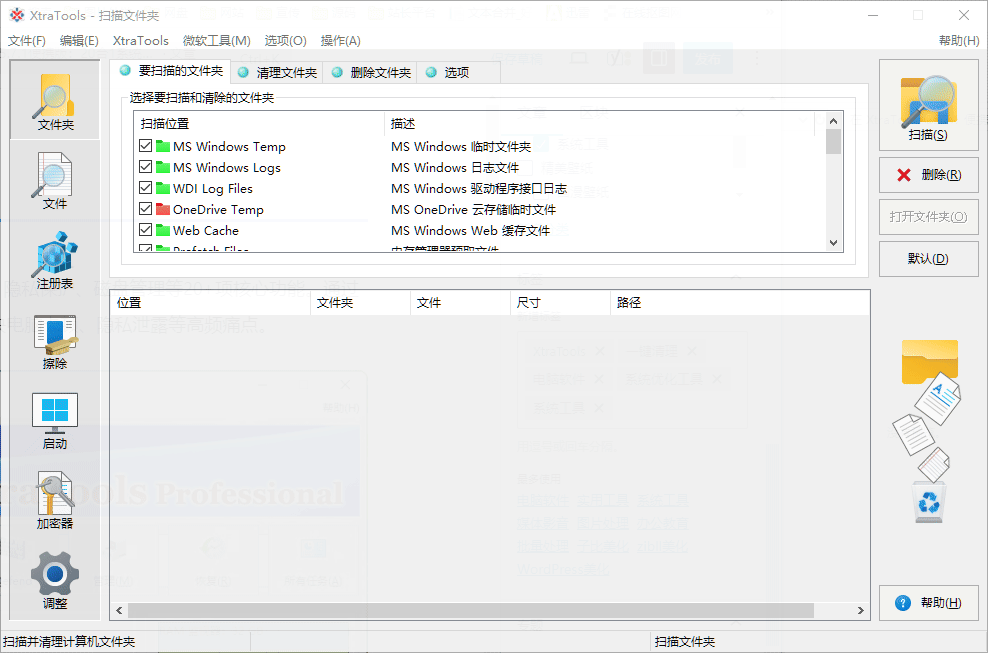Click the scan list vertical scrollbar thumb
This screenshot has width=988, height=653.
pos(834,141)
